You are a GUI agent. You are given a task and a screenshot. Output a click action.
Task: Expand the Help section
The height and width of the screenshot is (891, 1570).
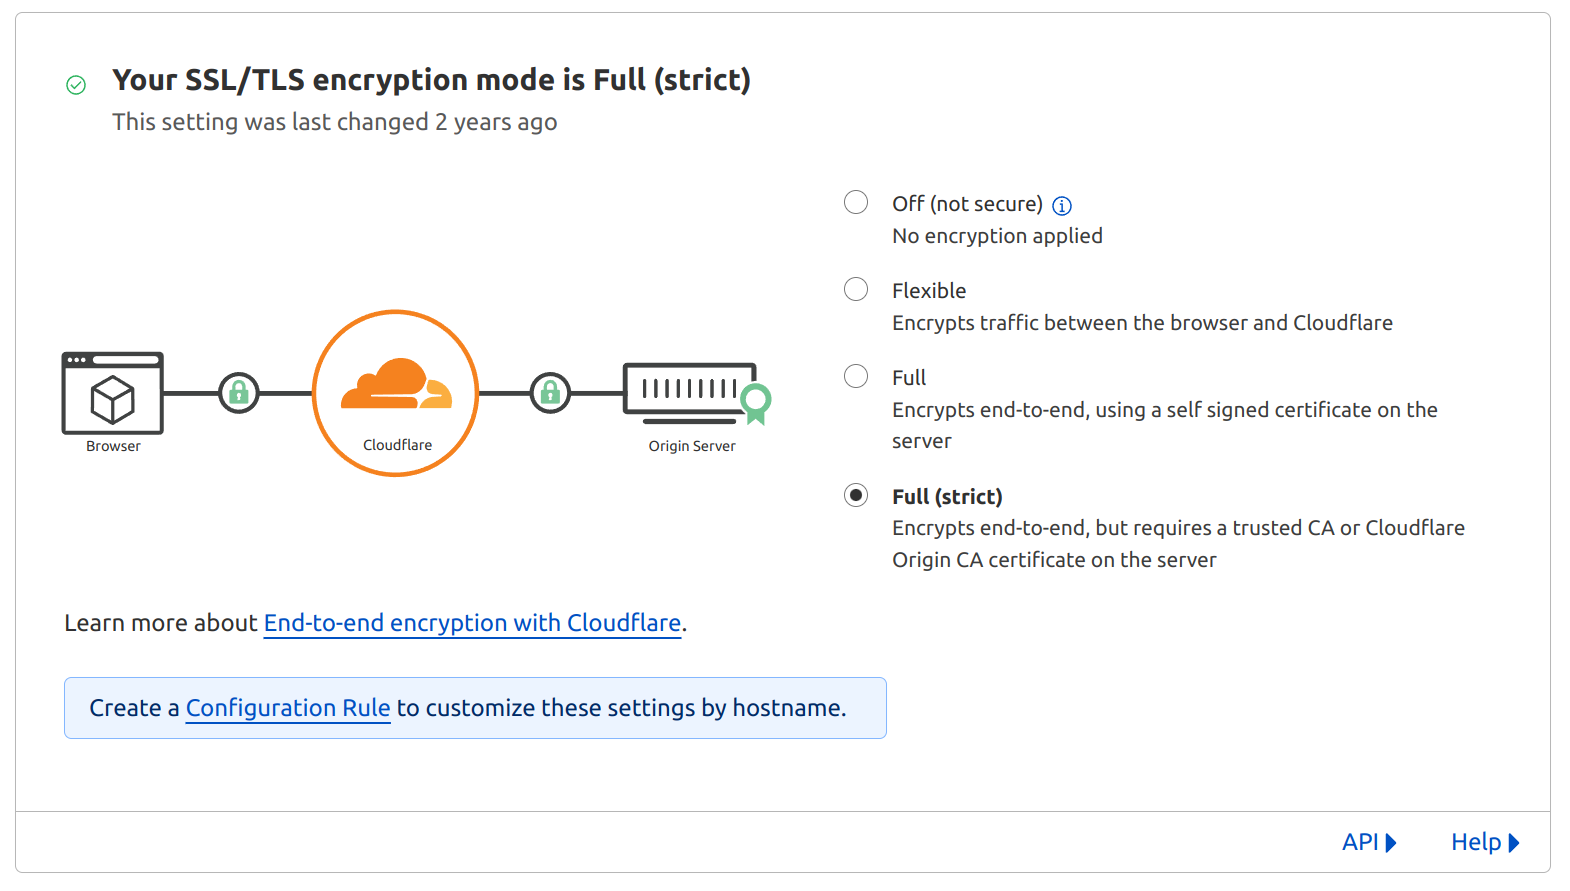tap(1483, 842)
